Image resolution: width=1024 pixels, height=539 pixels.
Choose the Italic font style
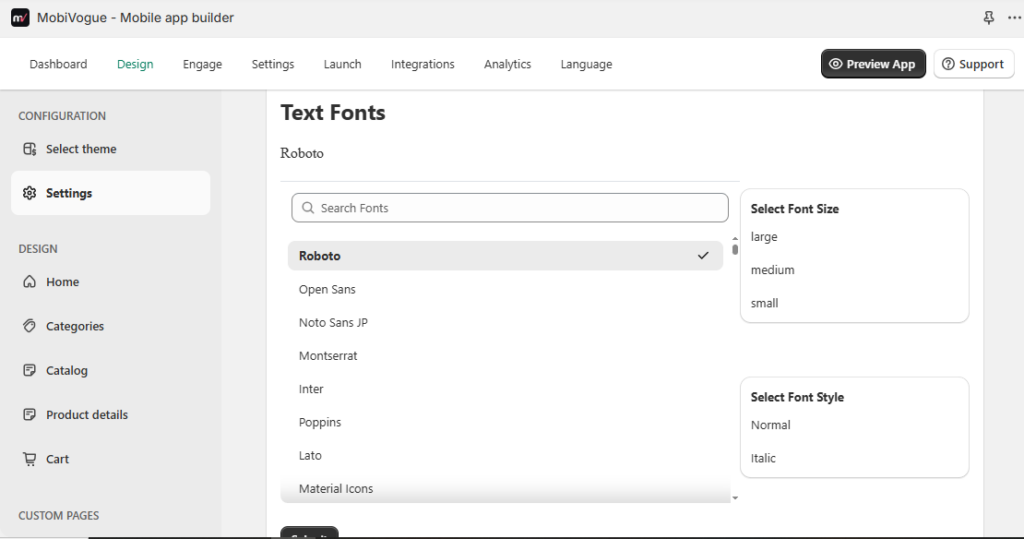763,458
